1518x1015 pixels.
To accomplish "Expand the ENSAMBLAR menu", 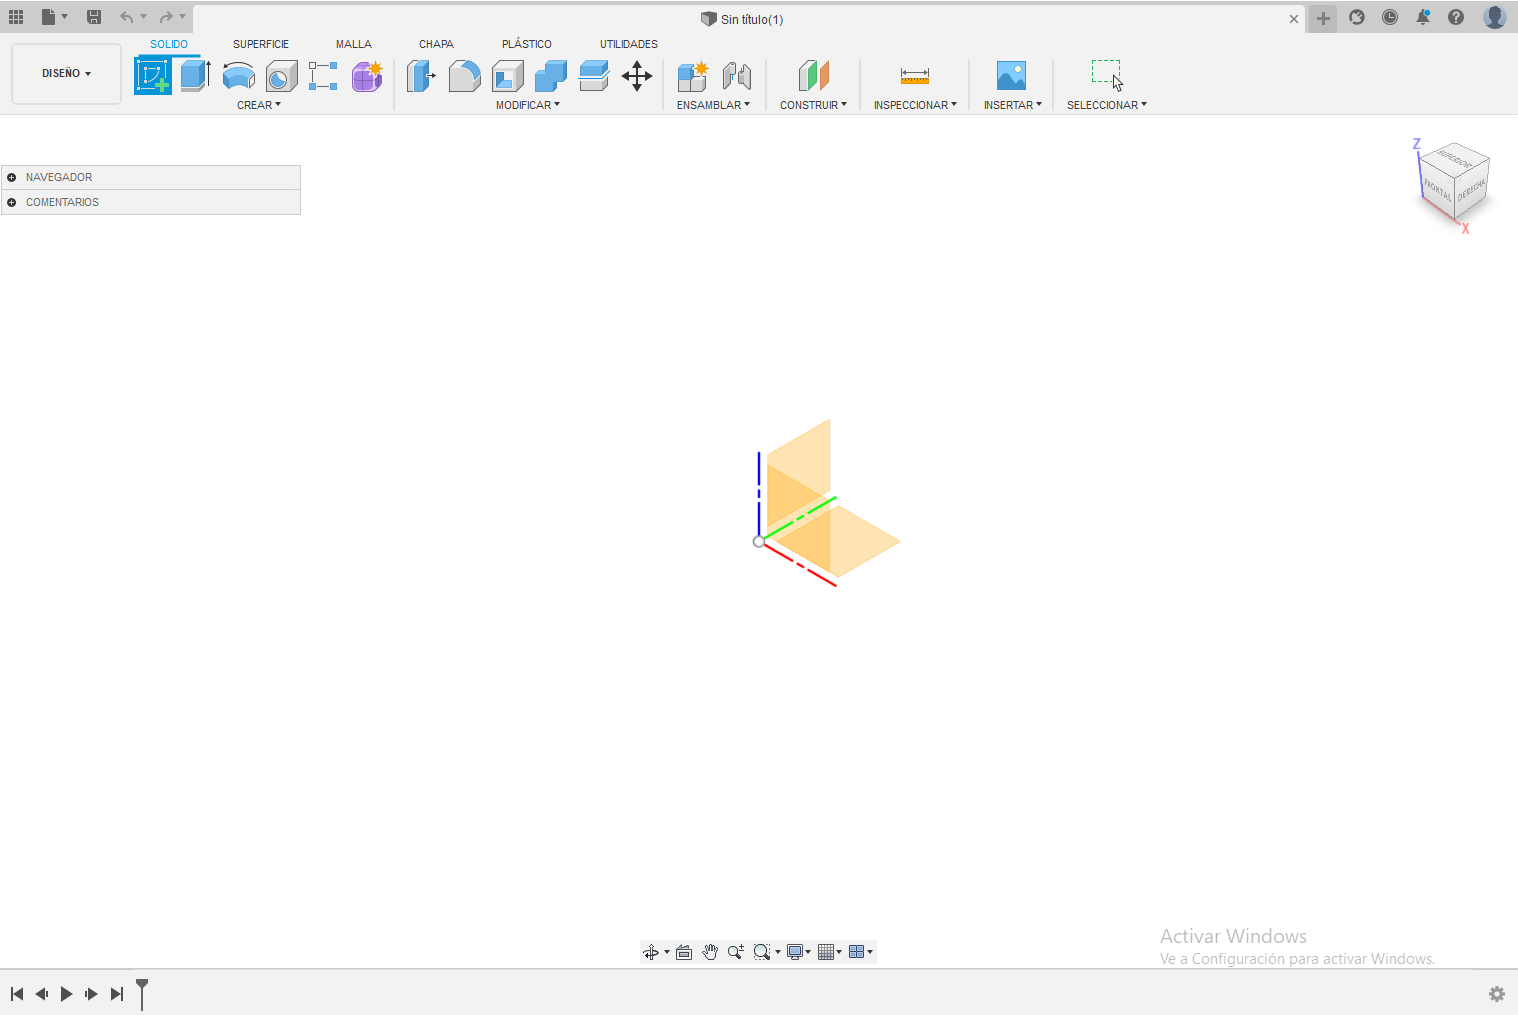I will [x=713, y=105].
